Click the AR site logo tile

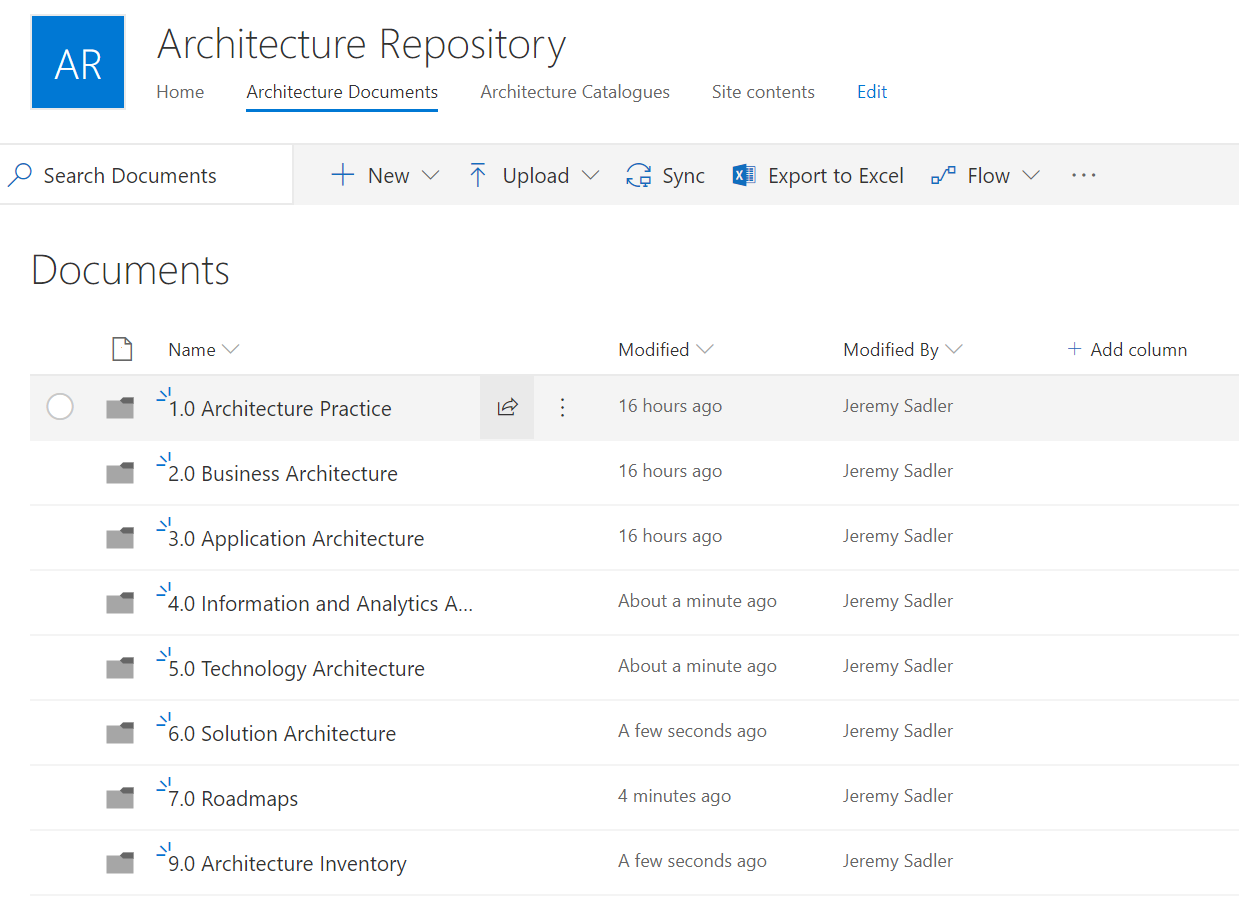click(78, 62)
